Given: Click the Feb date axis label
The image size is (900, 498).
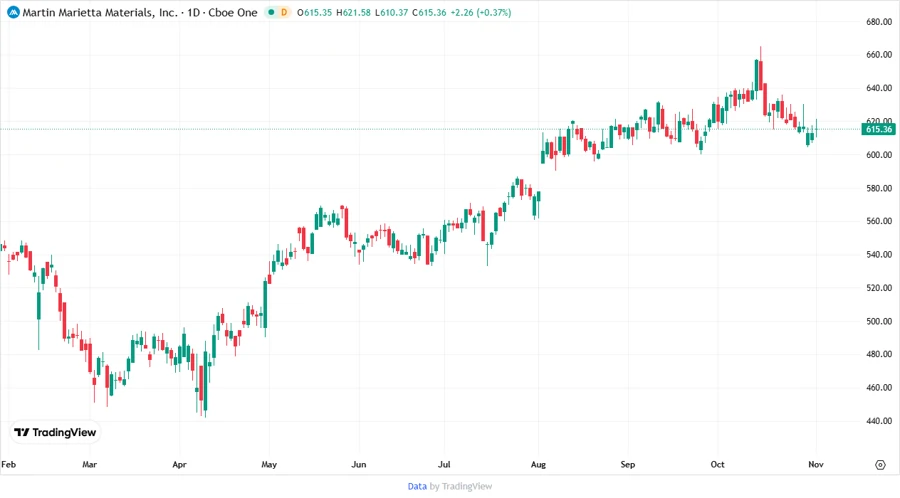Looking at the screenshot, I should click(x=9, y=464).
